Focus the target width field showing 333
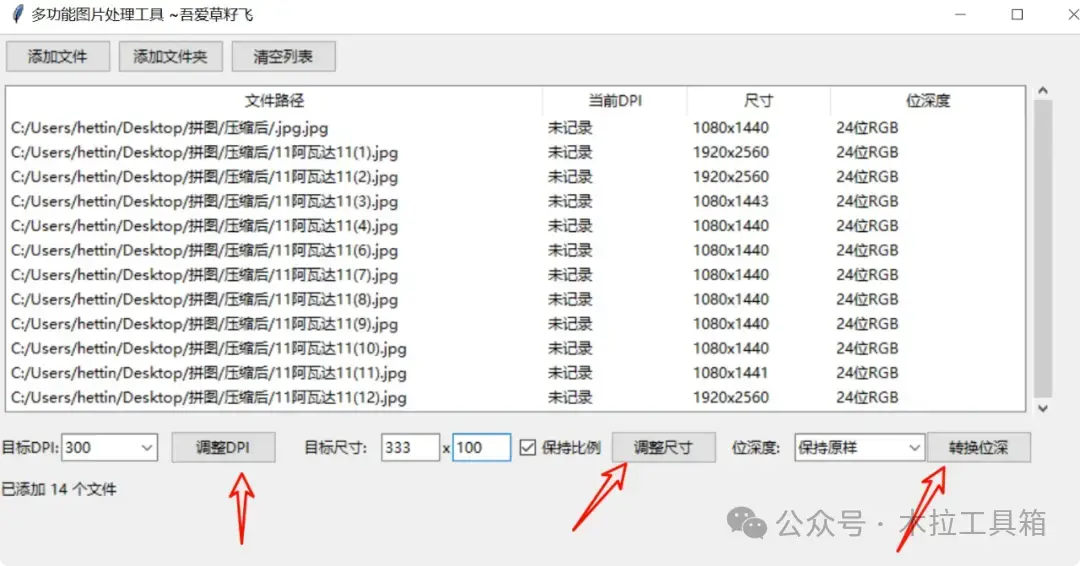This screenshot has width=1080, height=566. [x=410, y=448]
